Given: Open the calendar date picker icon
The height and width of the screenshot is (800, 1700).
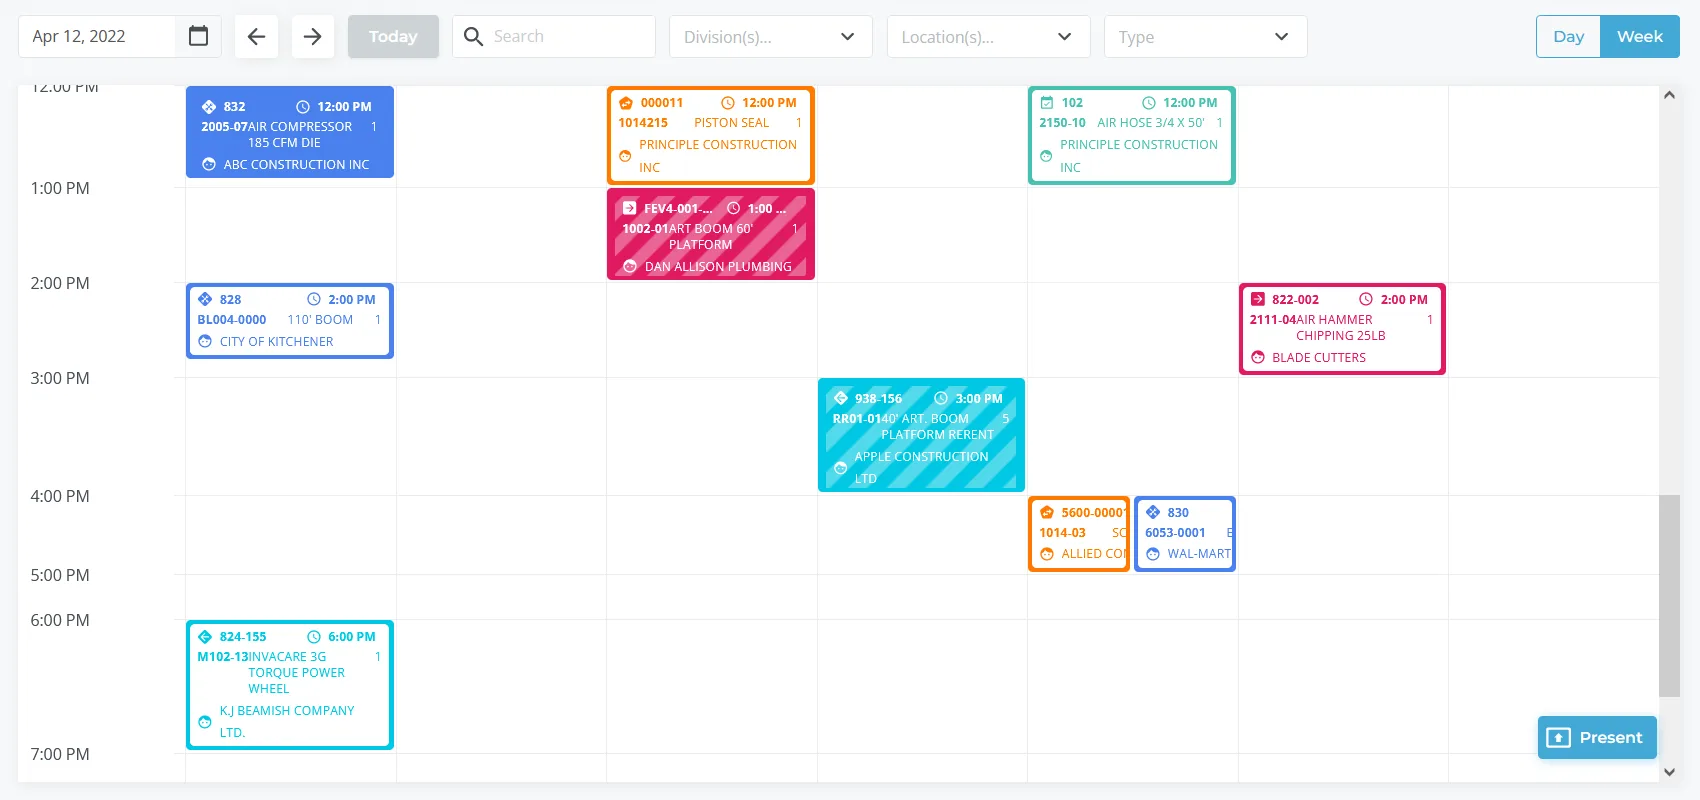Looking at the screenshot, I should click(x=198, y=36).
